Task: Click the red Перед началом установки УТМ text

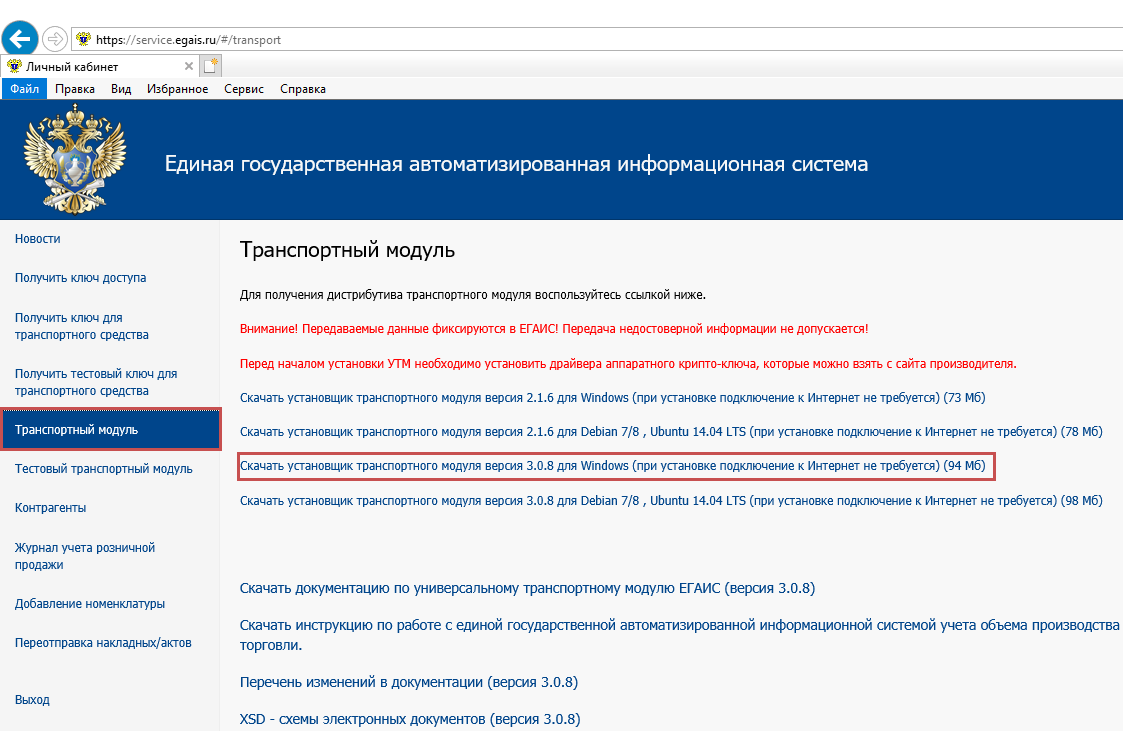Action: coord(628,363)
